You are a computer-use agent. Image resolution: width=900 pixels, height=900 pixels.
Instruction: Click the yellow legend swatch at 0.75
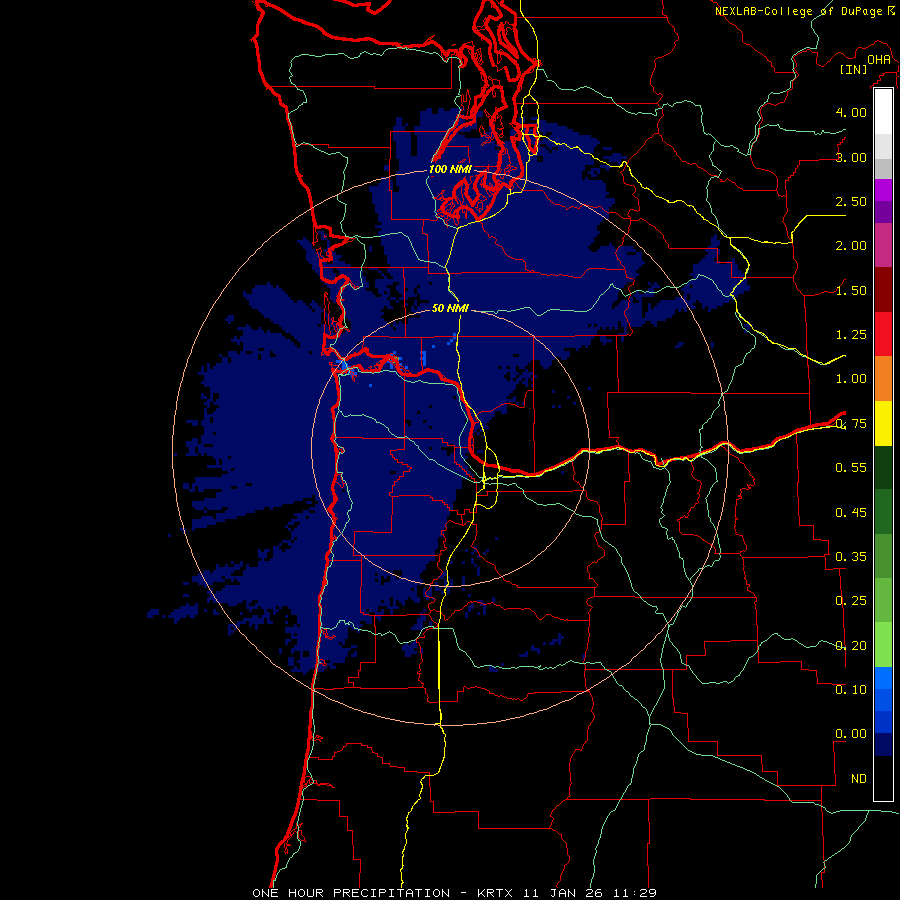click(x=883, y=423)
